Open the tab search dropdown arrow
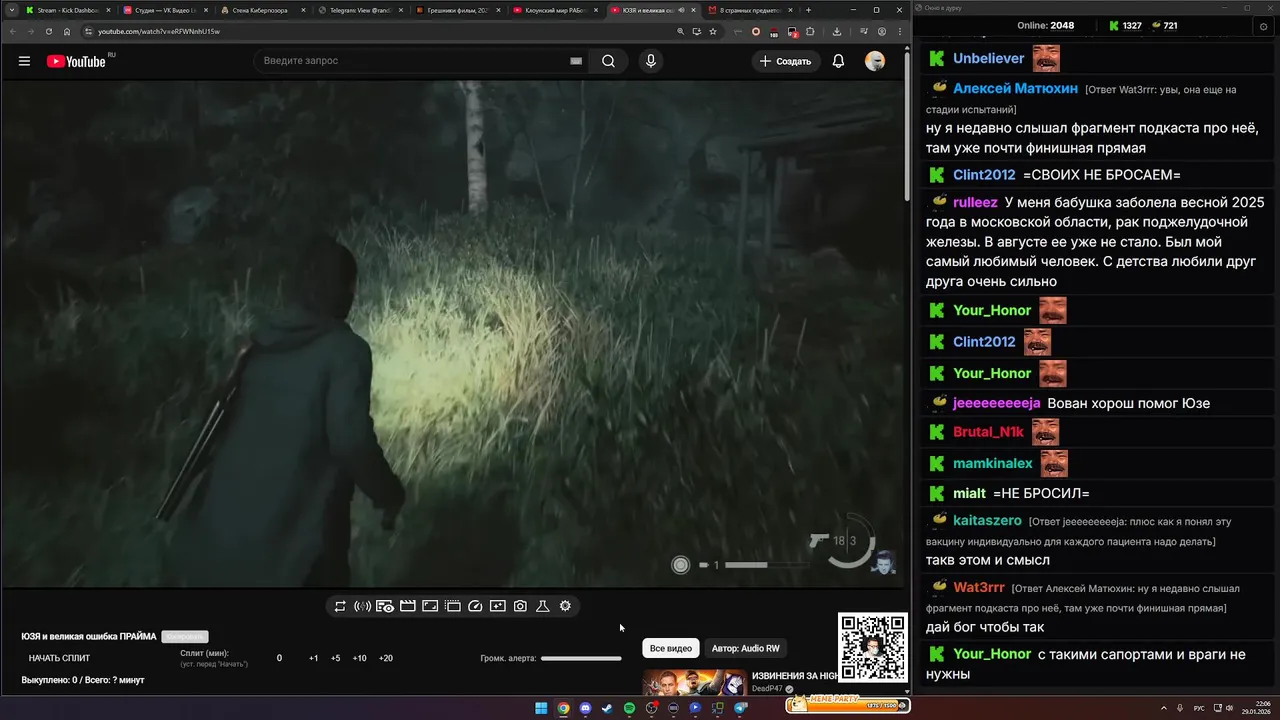Image resolution: width=1280 pixels, height=720 pixels. tap(11, 10)
